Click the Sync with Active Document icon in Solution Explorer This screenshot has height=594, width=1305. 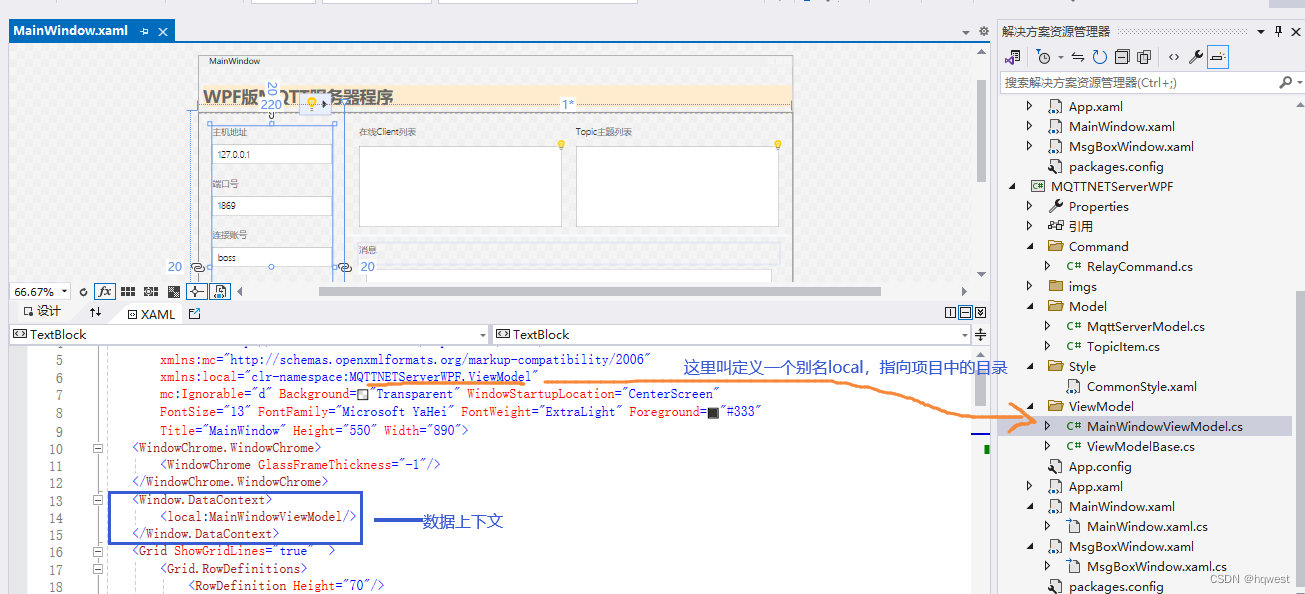1077,56
